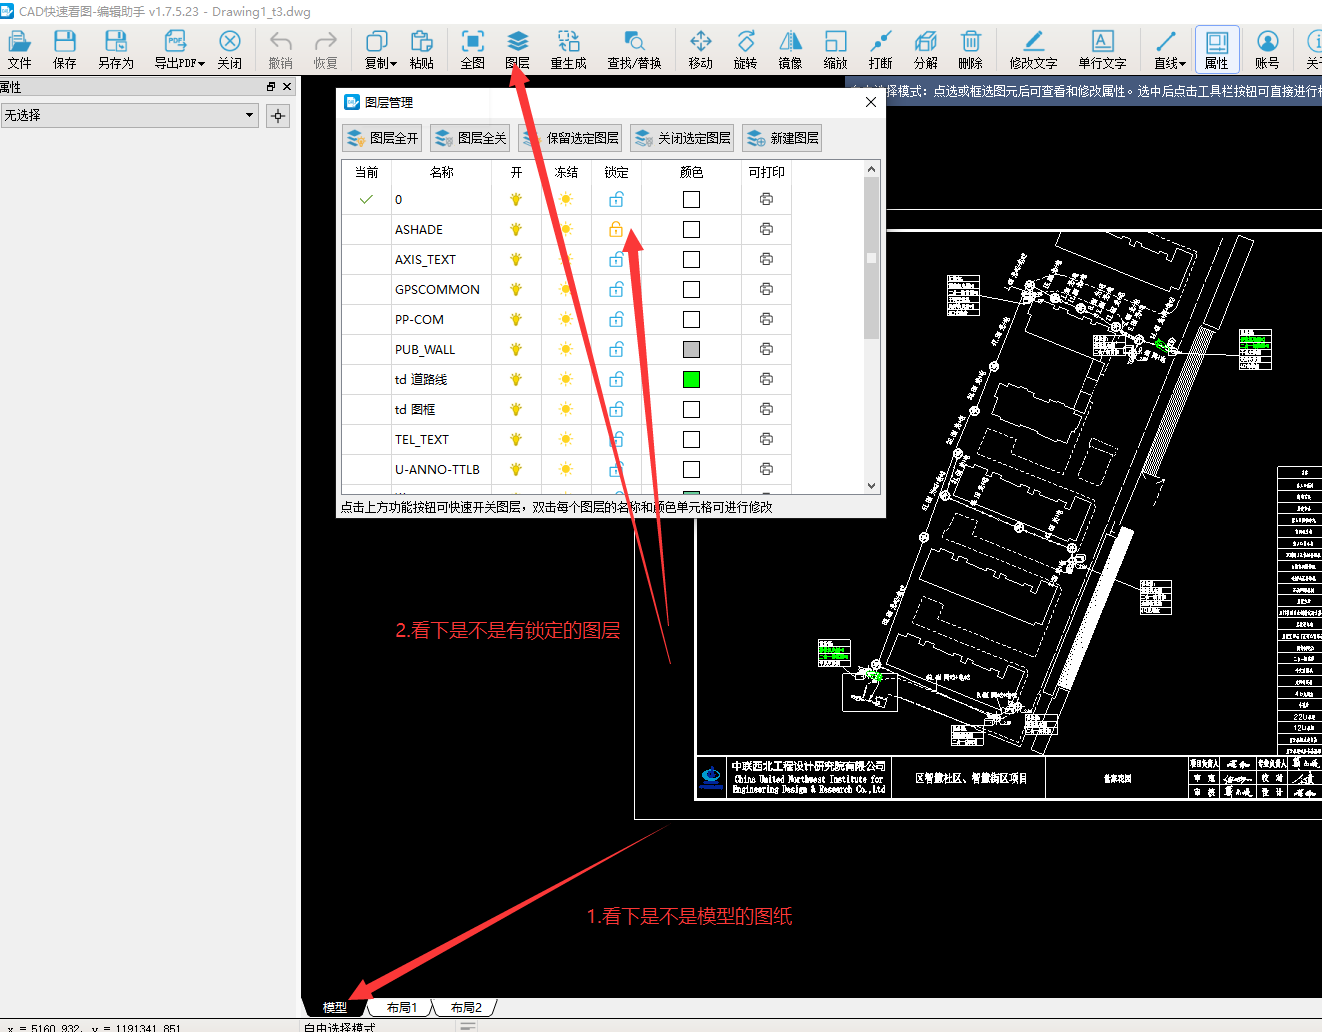Toggle the lock on ASHADE layer
Screen dimensions: 1322x1032
point(616,230)
